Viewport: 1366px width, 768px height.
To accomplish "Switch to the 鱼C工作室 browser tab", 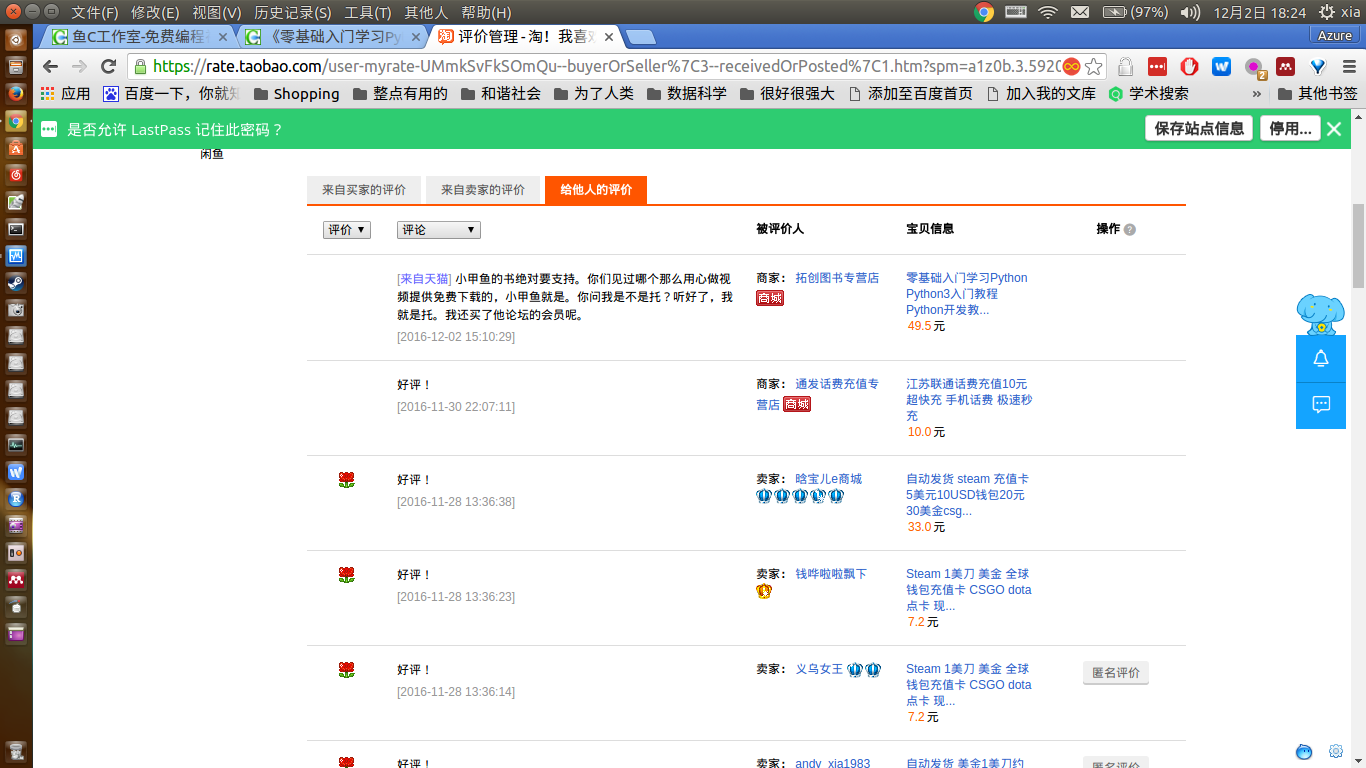I will (x=138, y=37).
